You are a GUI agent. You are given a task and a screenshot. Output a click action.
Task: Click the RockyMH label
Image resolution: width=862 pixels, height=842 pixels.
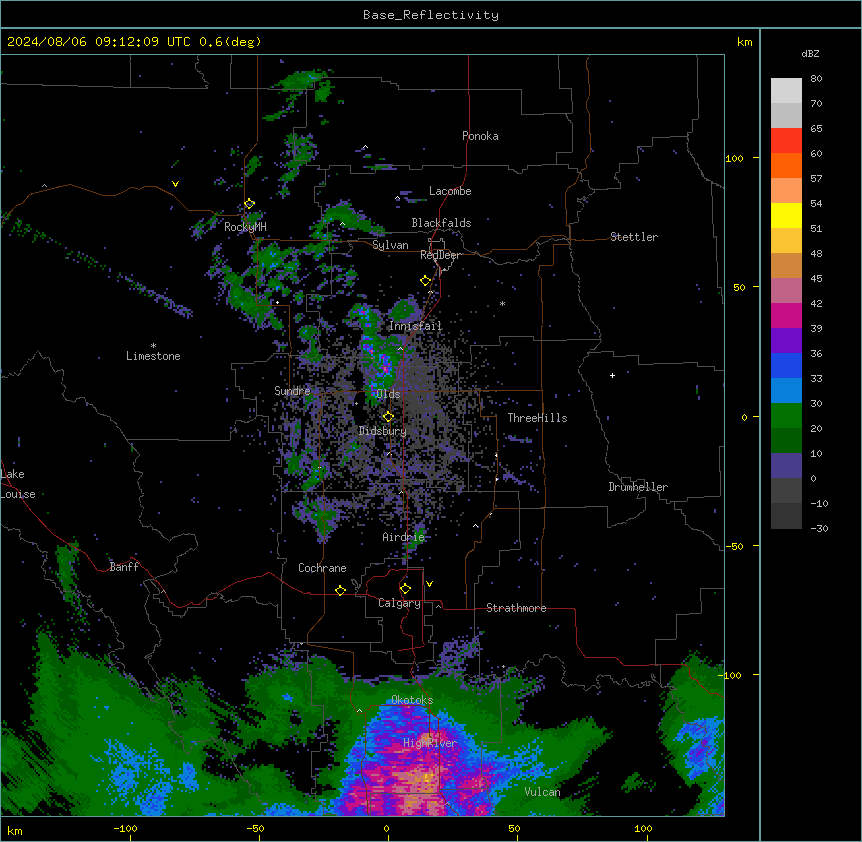tap(245, 226)
